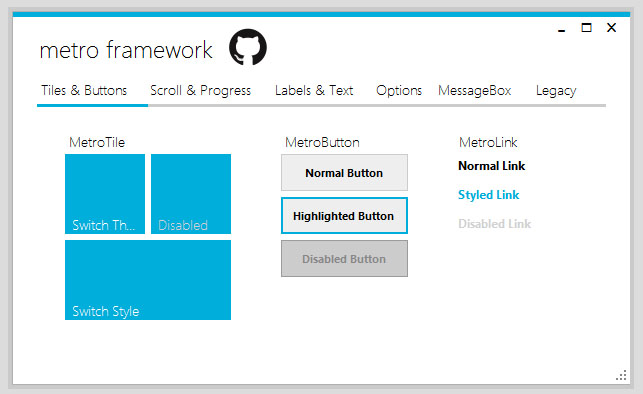Click the Disabled Button
643x394 pixels.
click(x=344, y=259)
